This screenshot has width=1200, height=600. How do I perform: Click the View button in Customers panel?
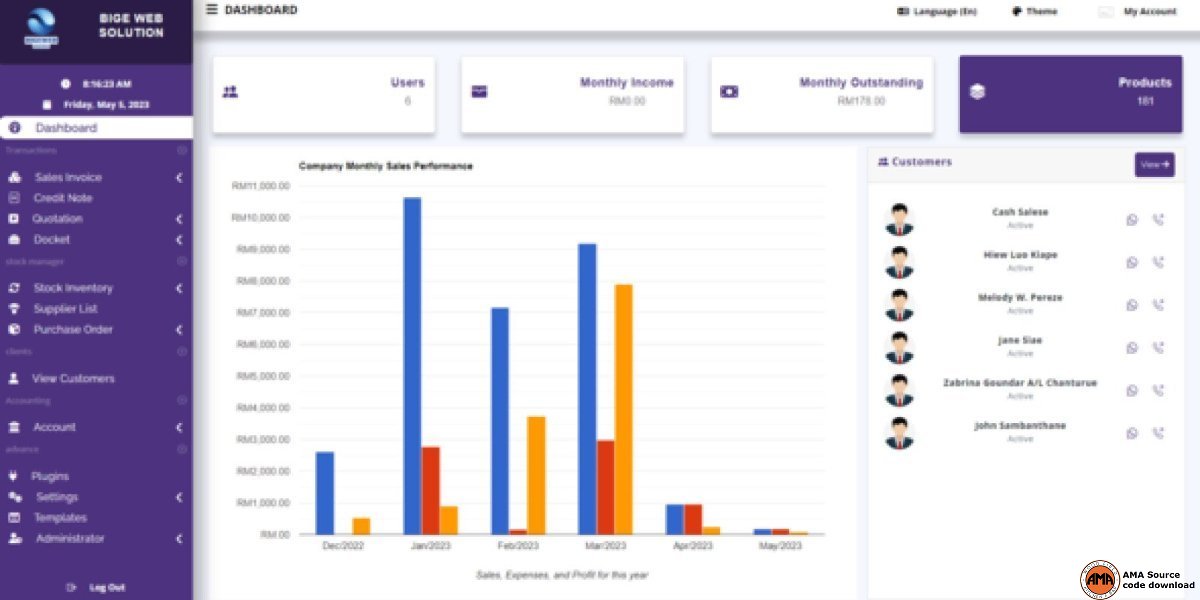[x=1154, y=164]
